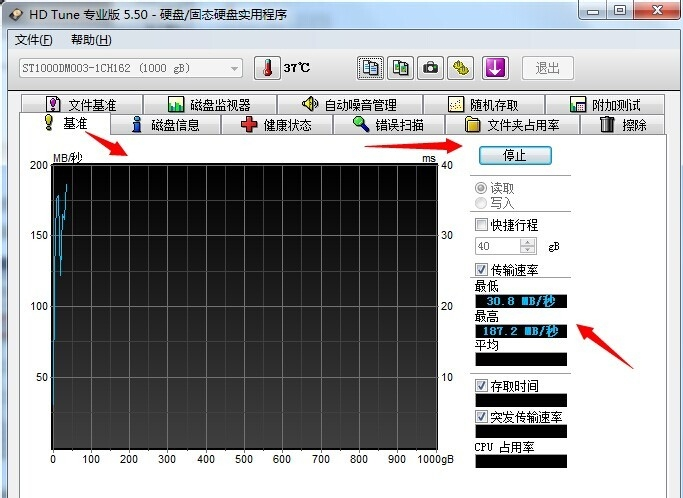Viewport: 683px width, 498px height.
Task: Click the thermometer temperature icon
Action: (267, 68)
